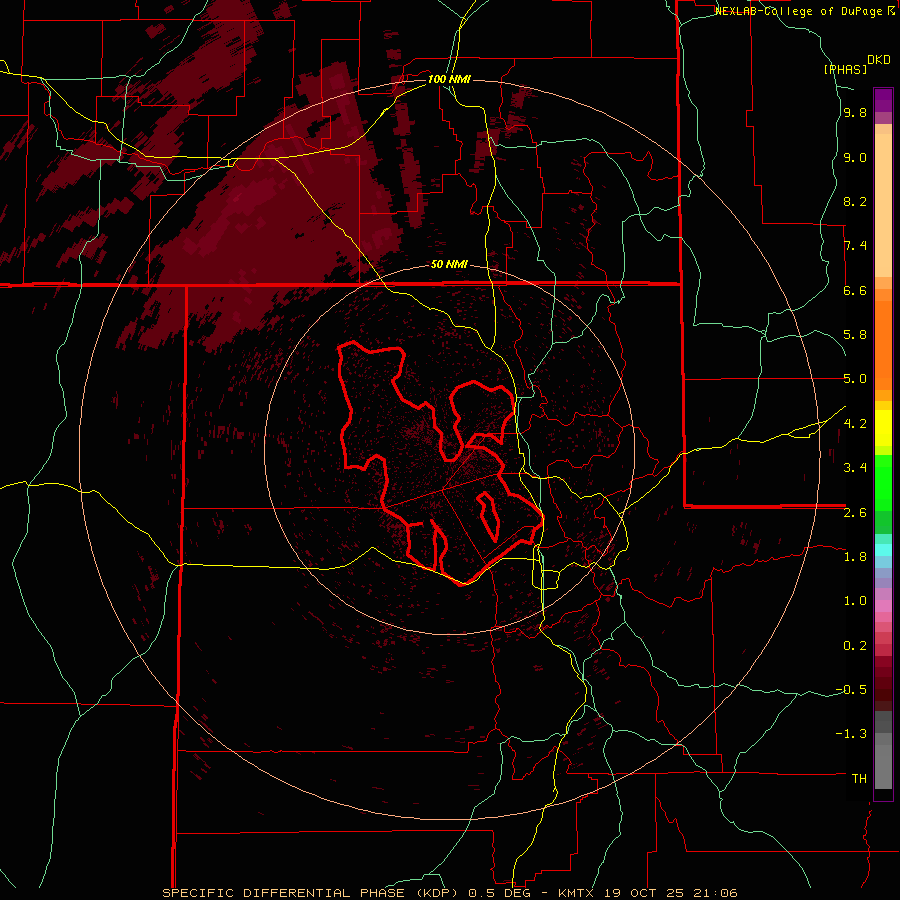Select the 1.8 scale value
The image size is (900, 900).
point(855,557)
